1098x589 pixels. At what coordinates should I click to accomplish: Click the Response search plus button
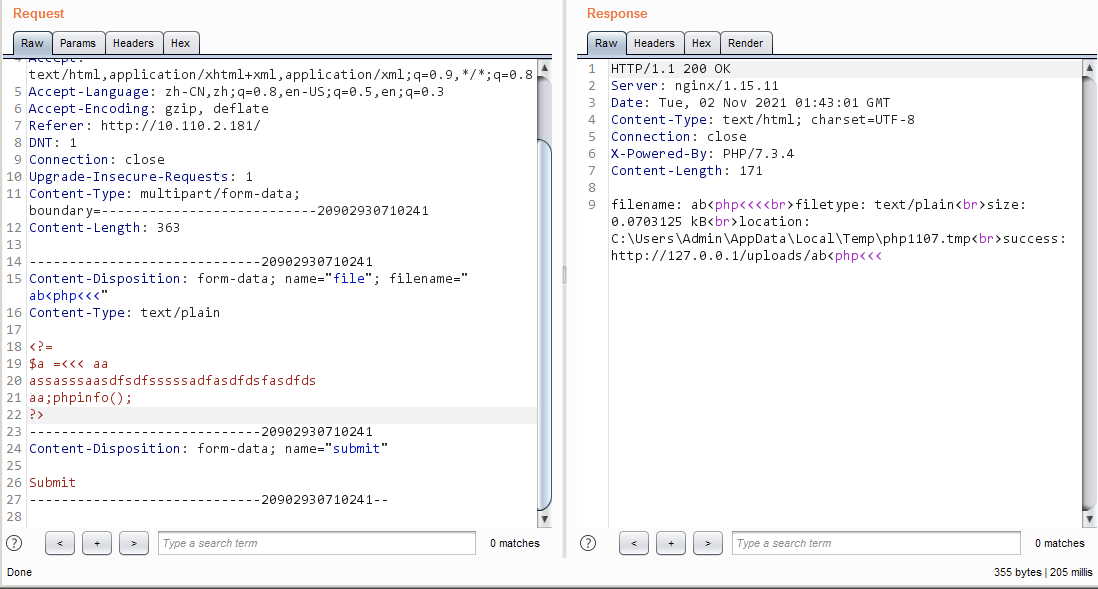coord(671,543)
